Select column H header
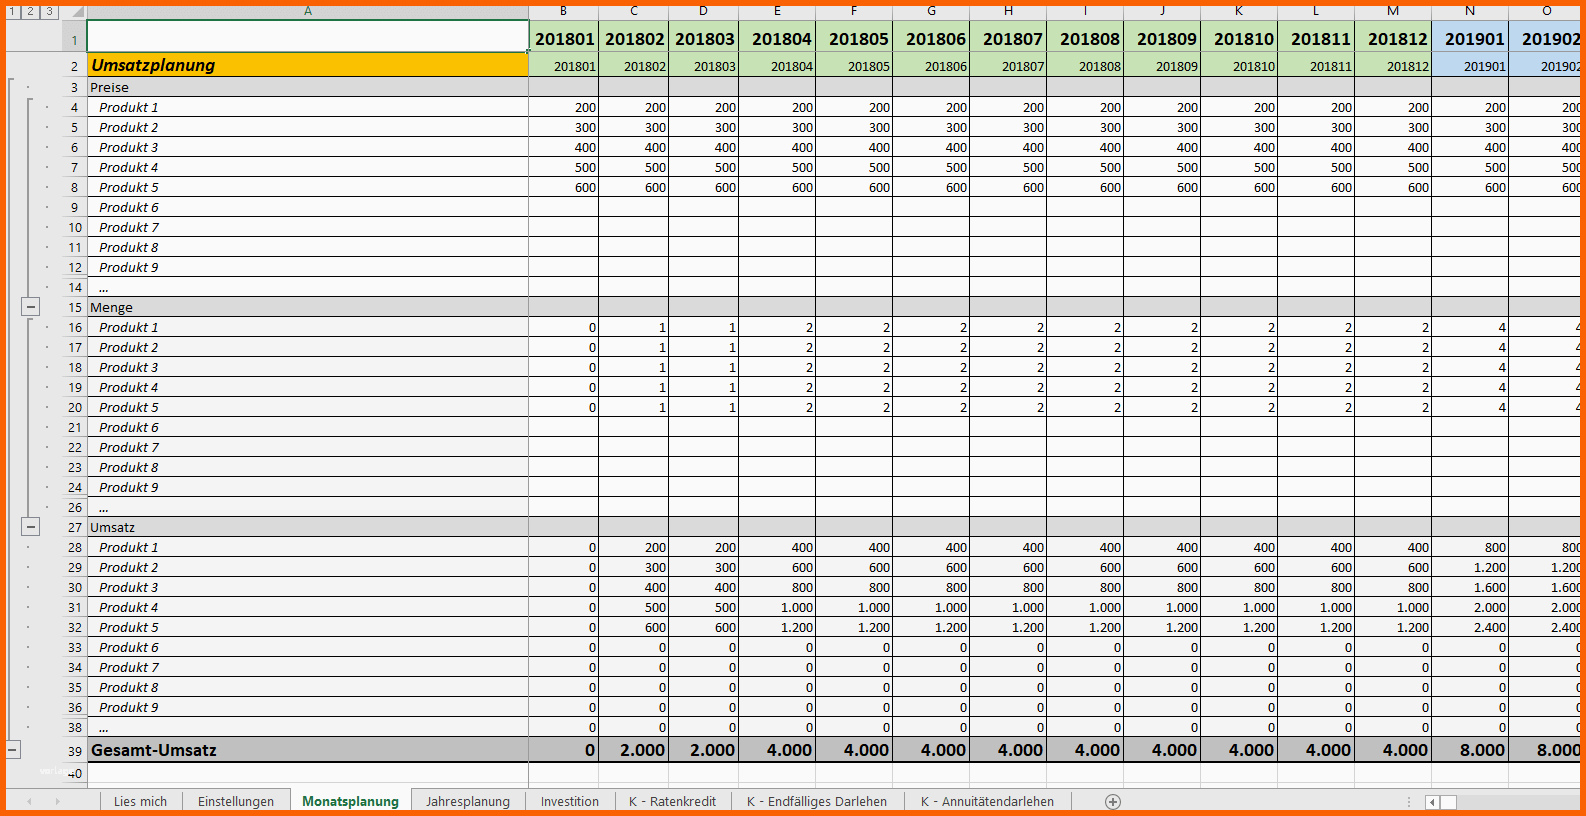 pyautogui.click(x=1008, y=12)
